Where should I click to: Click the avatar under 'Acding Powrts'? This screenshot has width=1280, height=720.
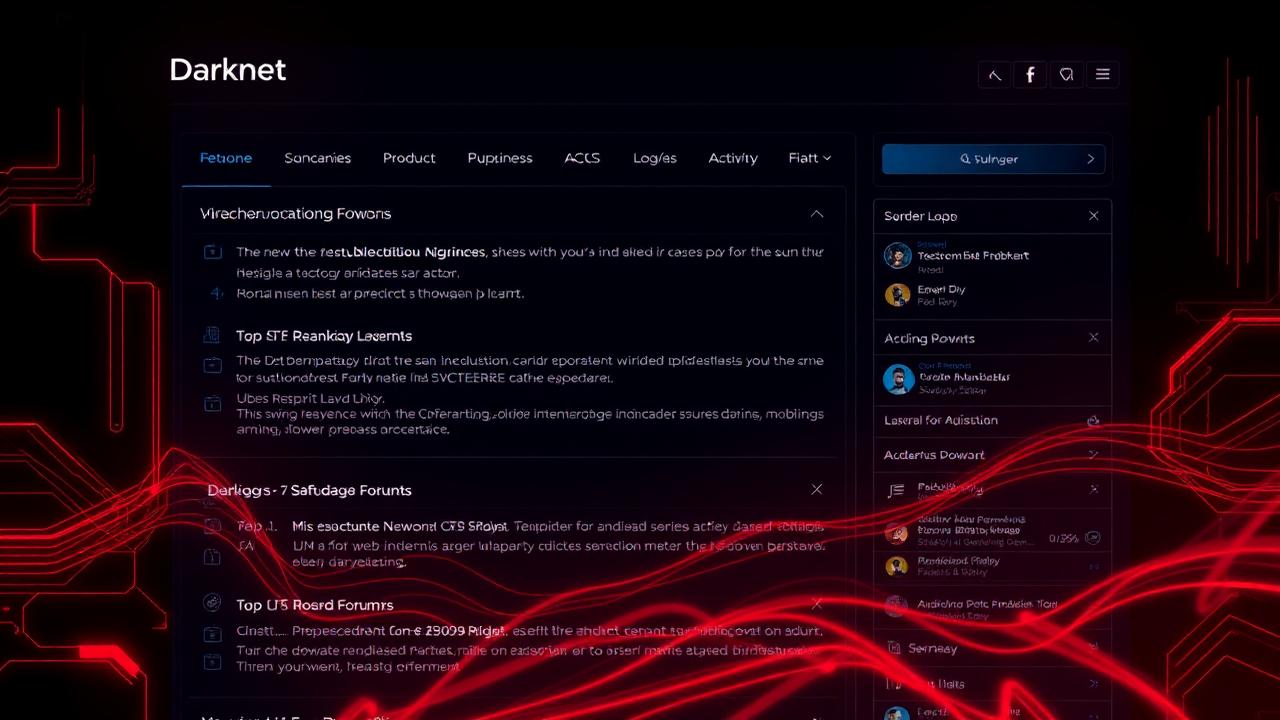pos(898,378)
